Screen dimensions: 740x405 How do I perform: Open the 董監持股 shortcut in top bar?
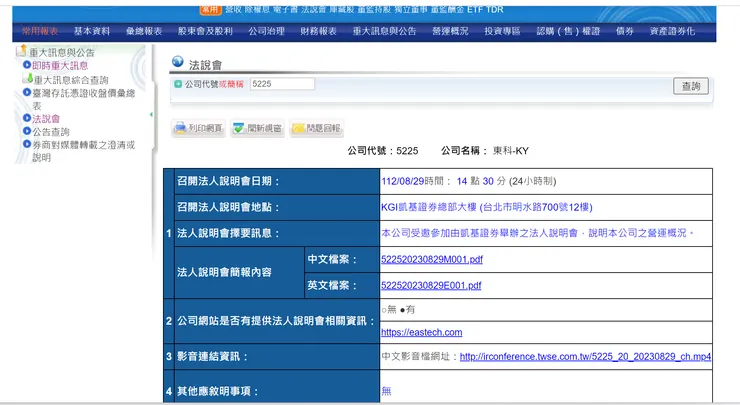tap(374, 9)
